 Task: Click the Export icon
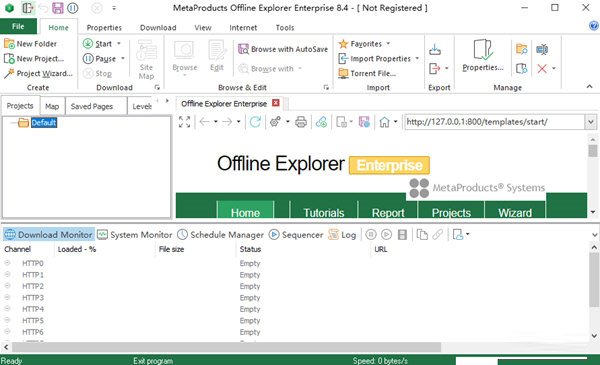(x=434, y=68)
